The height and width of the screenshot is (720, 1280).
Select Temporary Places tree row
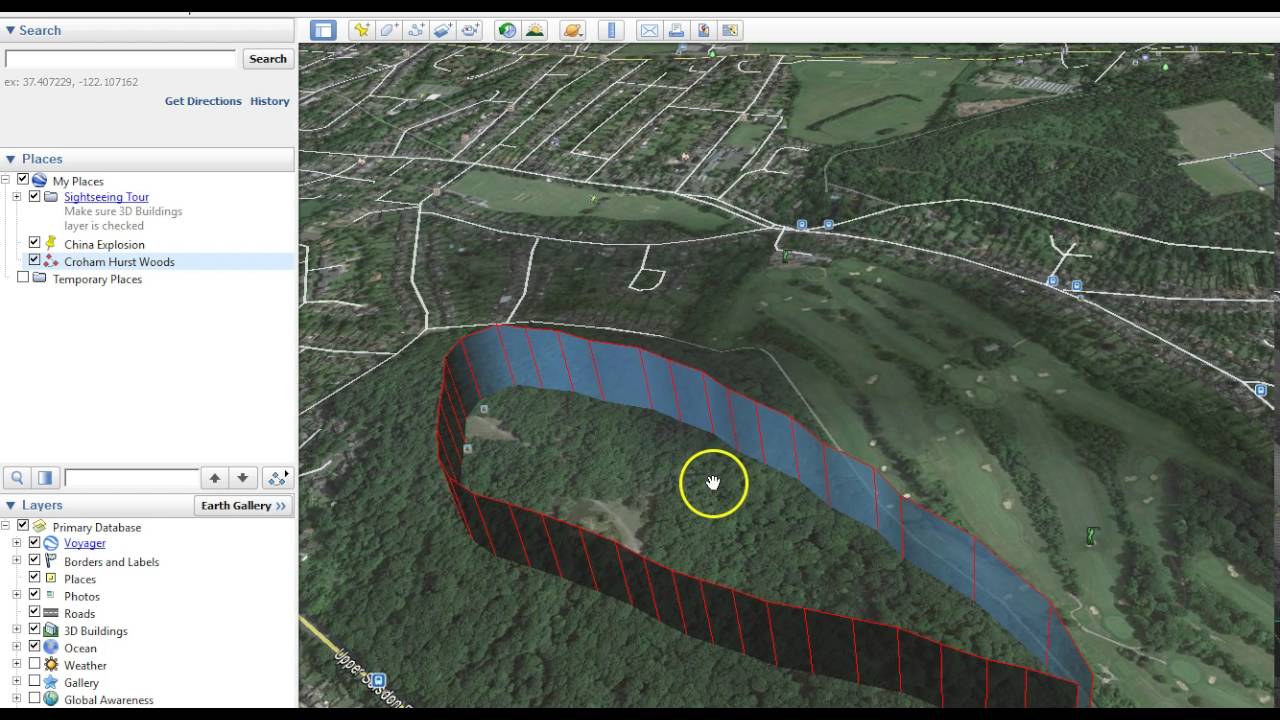97,279
